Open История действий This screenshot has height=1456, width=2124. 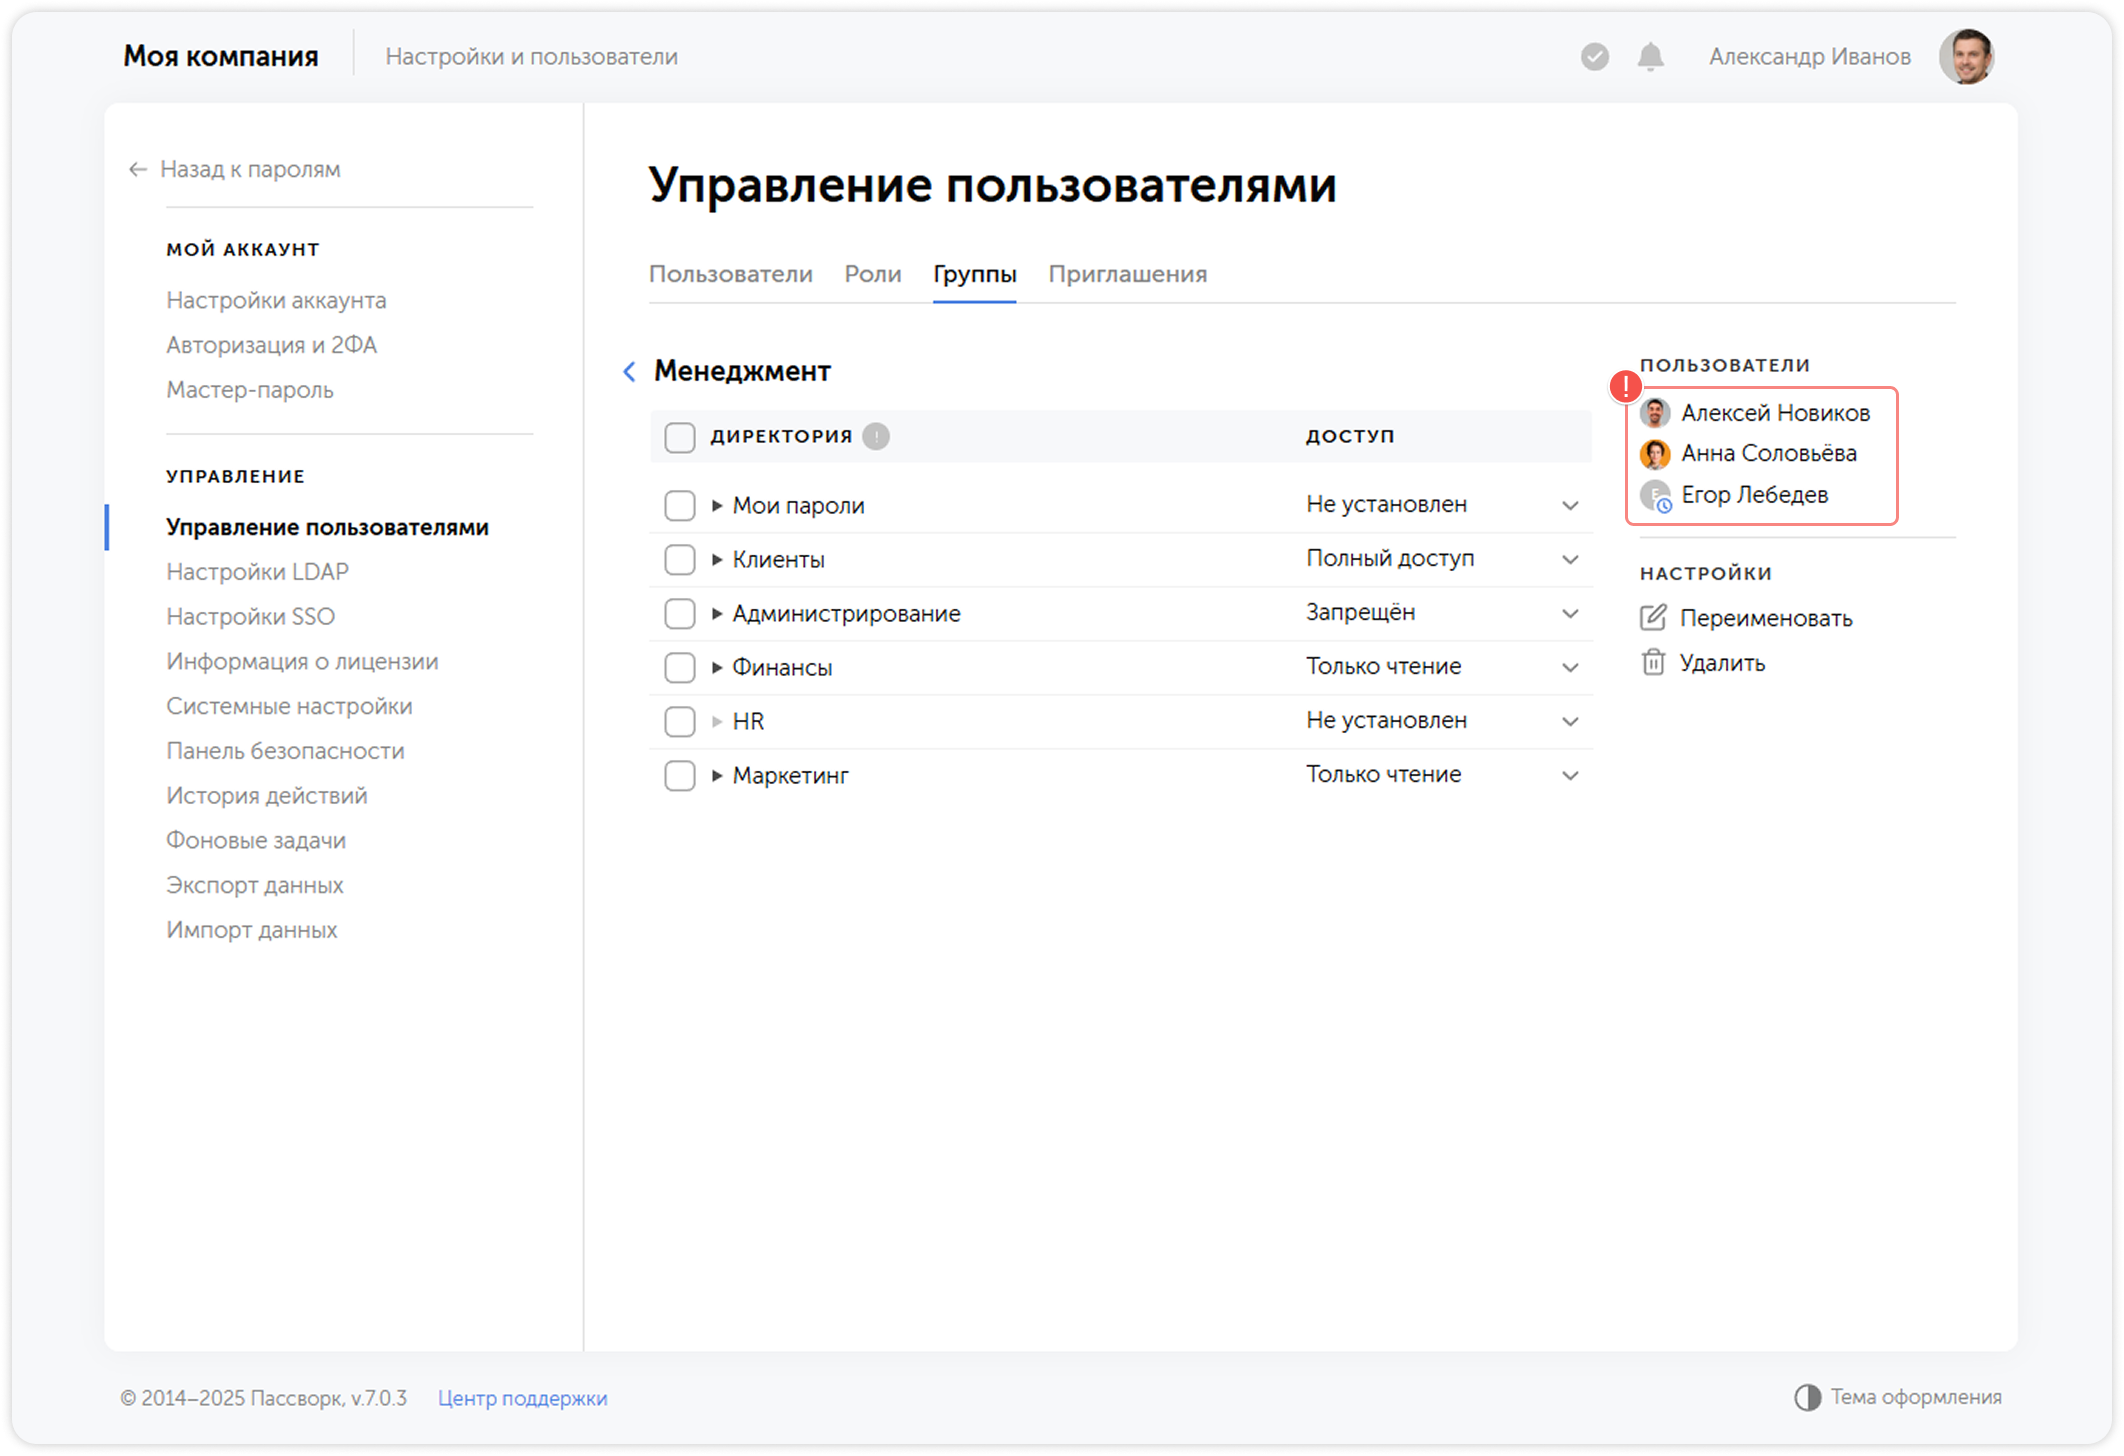[x=267, y=796]
